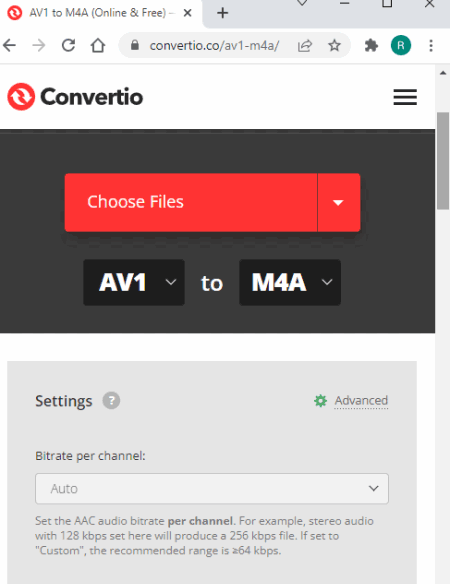Click the Convertio logo
The image size is (450, 584).
pos(75,97)
